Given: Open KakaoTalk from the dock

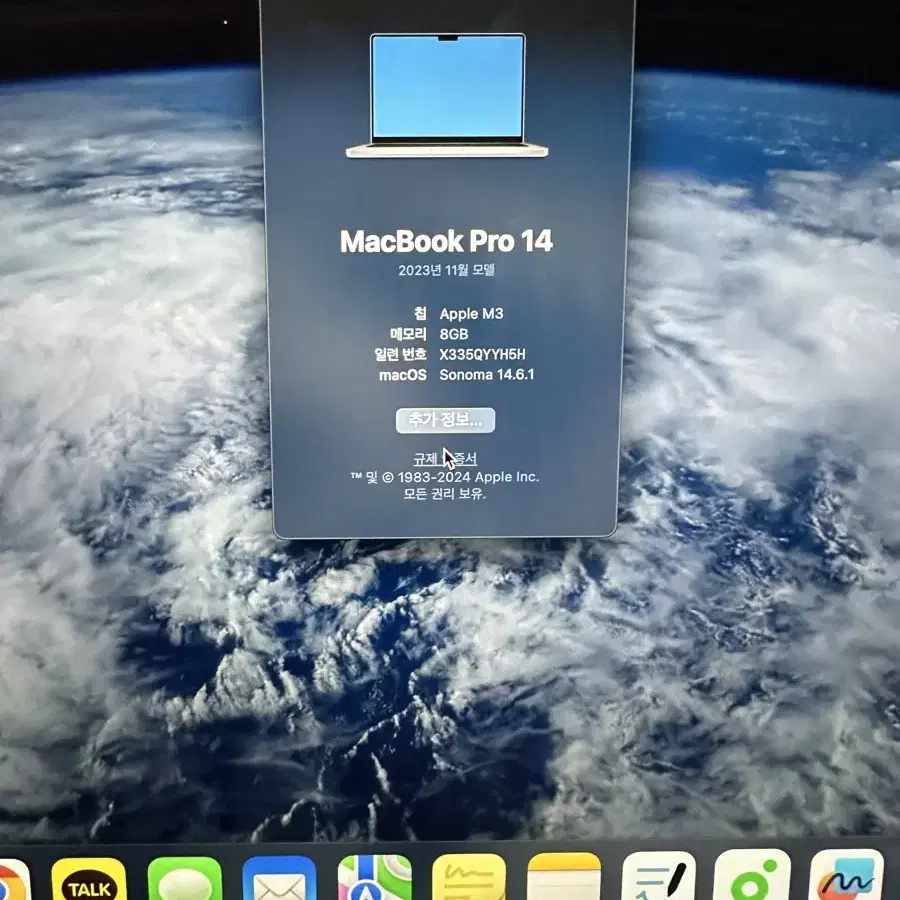Looking at the screenshot, I should click(89, 879).
